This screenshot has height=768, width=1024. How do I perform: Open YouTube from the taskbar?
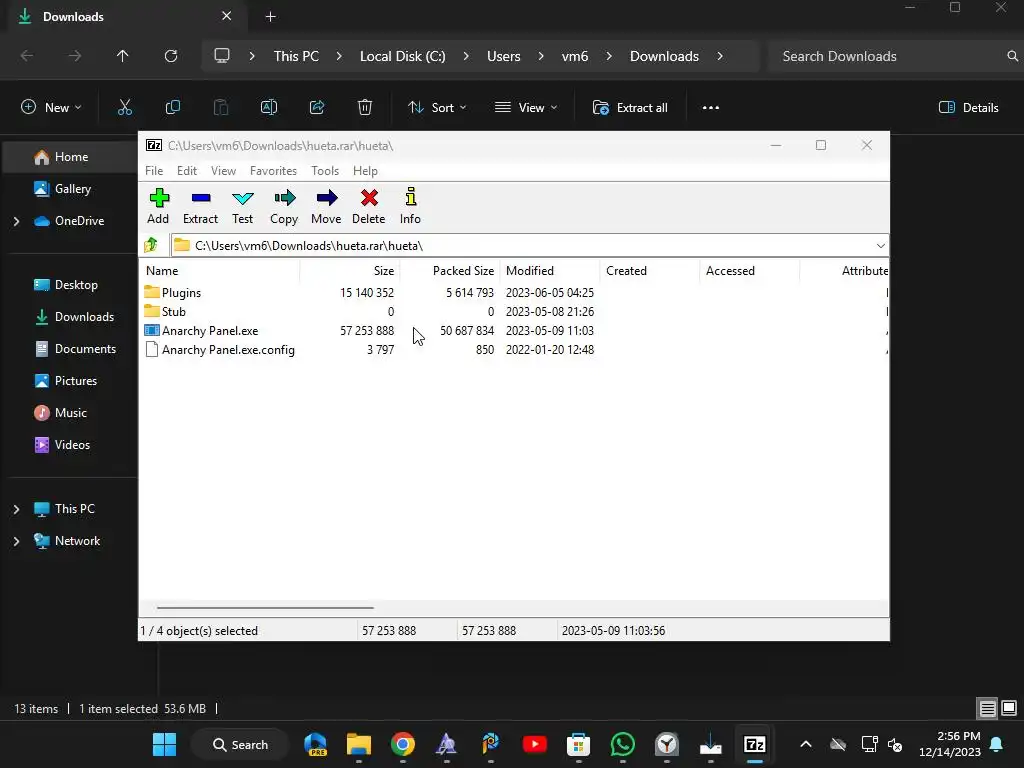[535, 744]
